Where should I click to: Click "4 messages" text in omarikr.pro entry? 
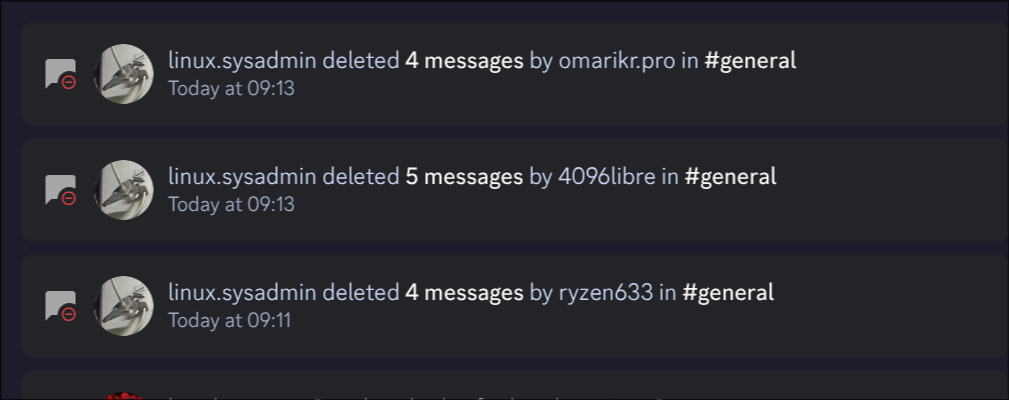tap(464, 61)
